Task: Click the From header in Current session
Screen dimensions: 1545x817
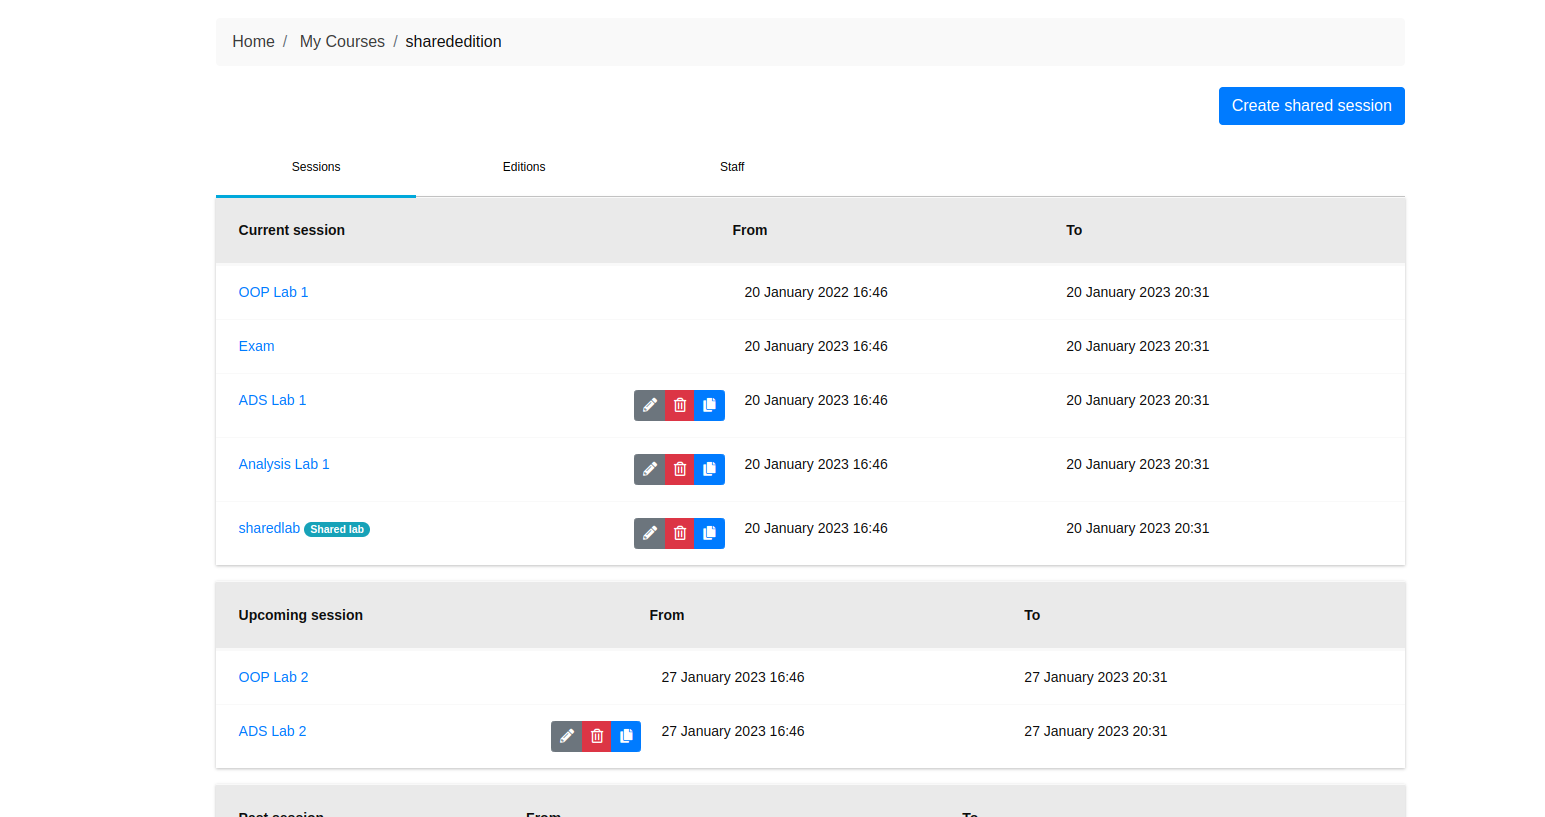Action: (750, 230)
